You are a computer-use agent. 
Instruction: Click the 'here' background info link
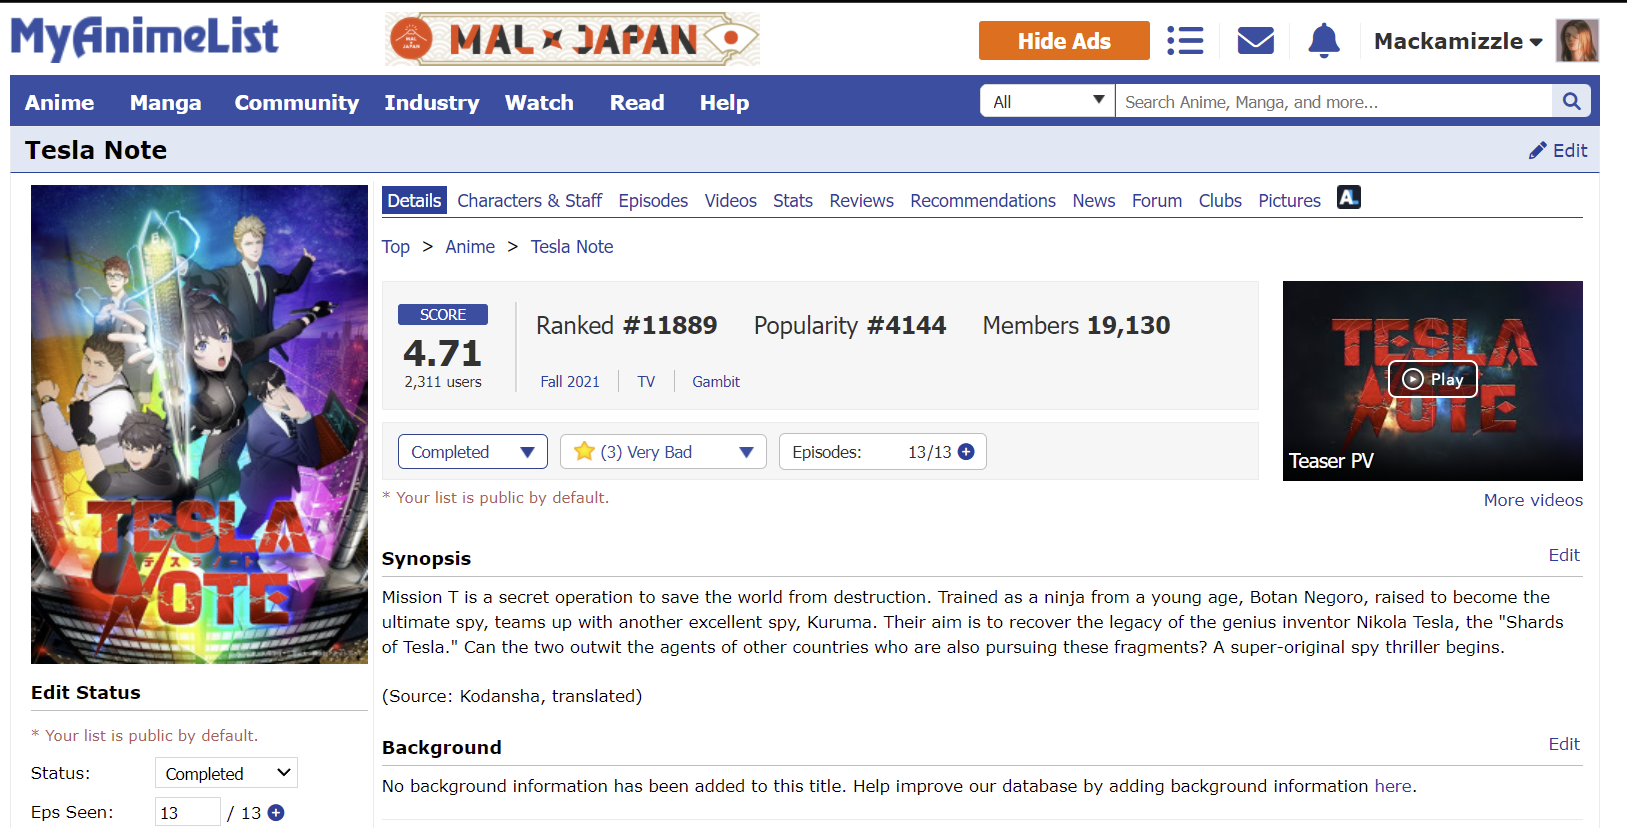1393,786
